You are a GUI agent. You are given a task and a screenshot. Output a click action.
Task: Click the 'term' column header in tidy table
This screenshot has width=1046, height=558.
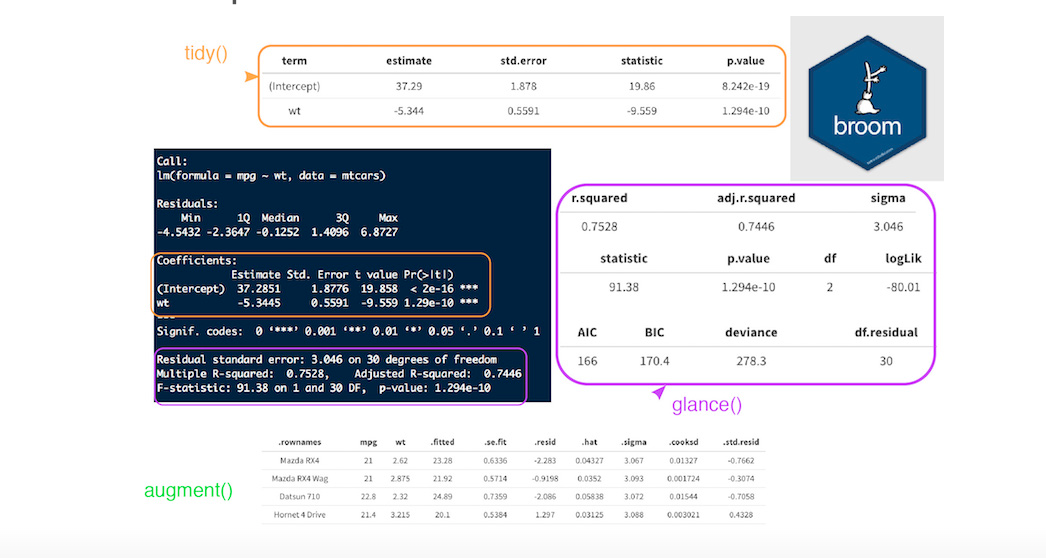click(294, 61)
